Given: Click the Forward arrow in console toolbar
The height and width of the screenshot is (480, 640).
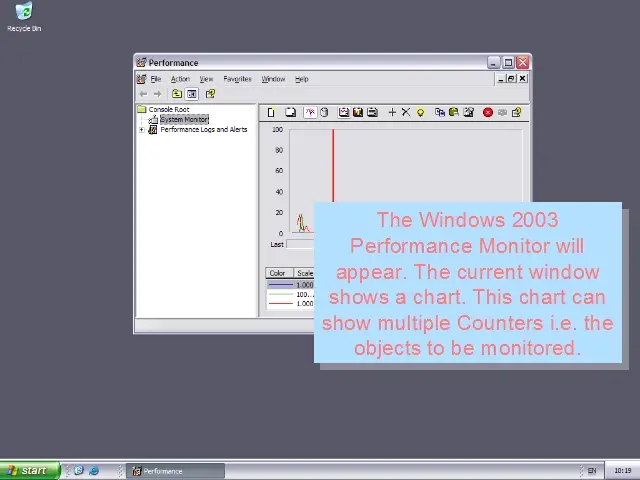Looking at the screenshot, I should pos(157,94).
